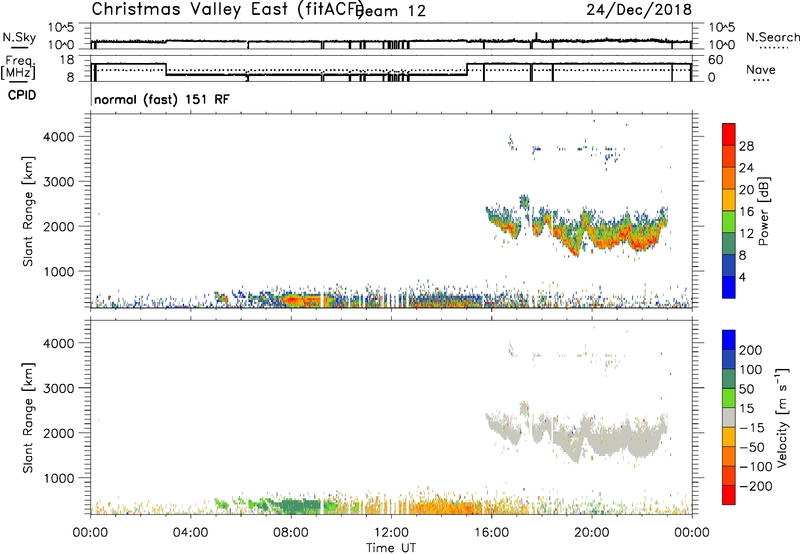Click the '200' tick on Velocity colorbar
Image resolution: width=800 pixels, height=554 pixels.
(750, 350)
